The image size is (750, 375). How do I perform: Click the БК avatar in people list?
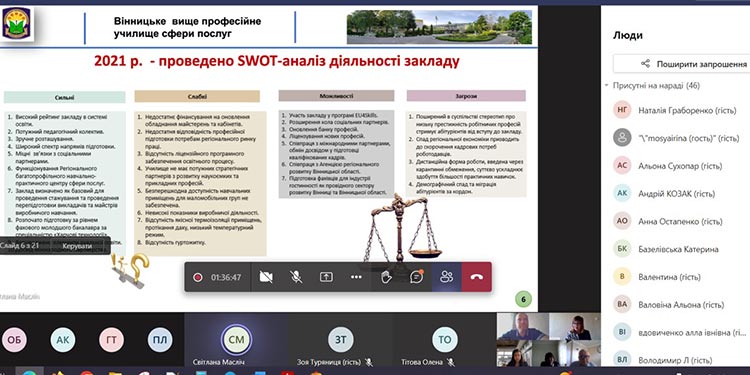point(622,249)
